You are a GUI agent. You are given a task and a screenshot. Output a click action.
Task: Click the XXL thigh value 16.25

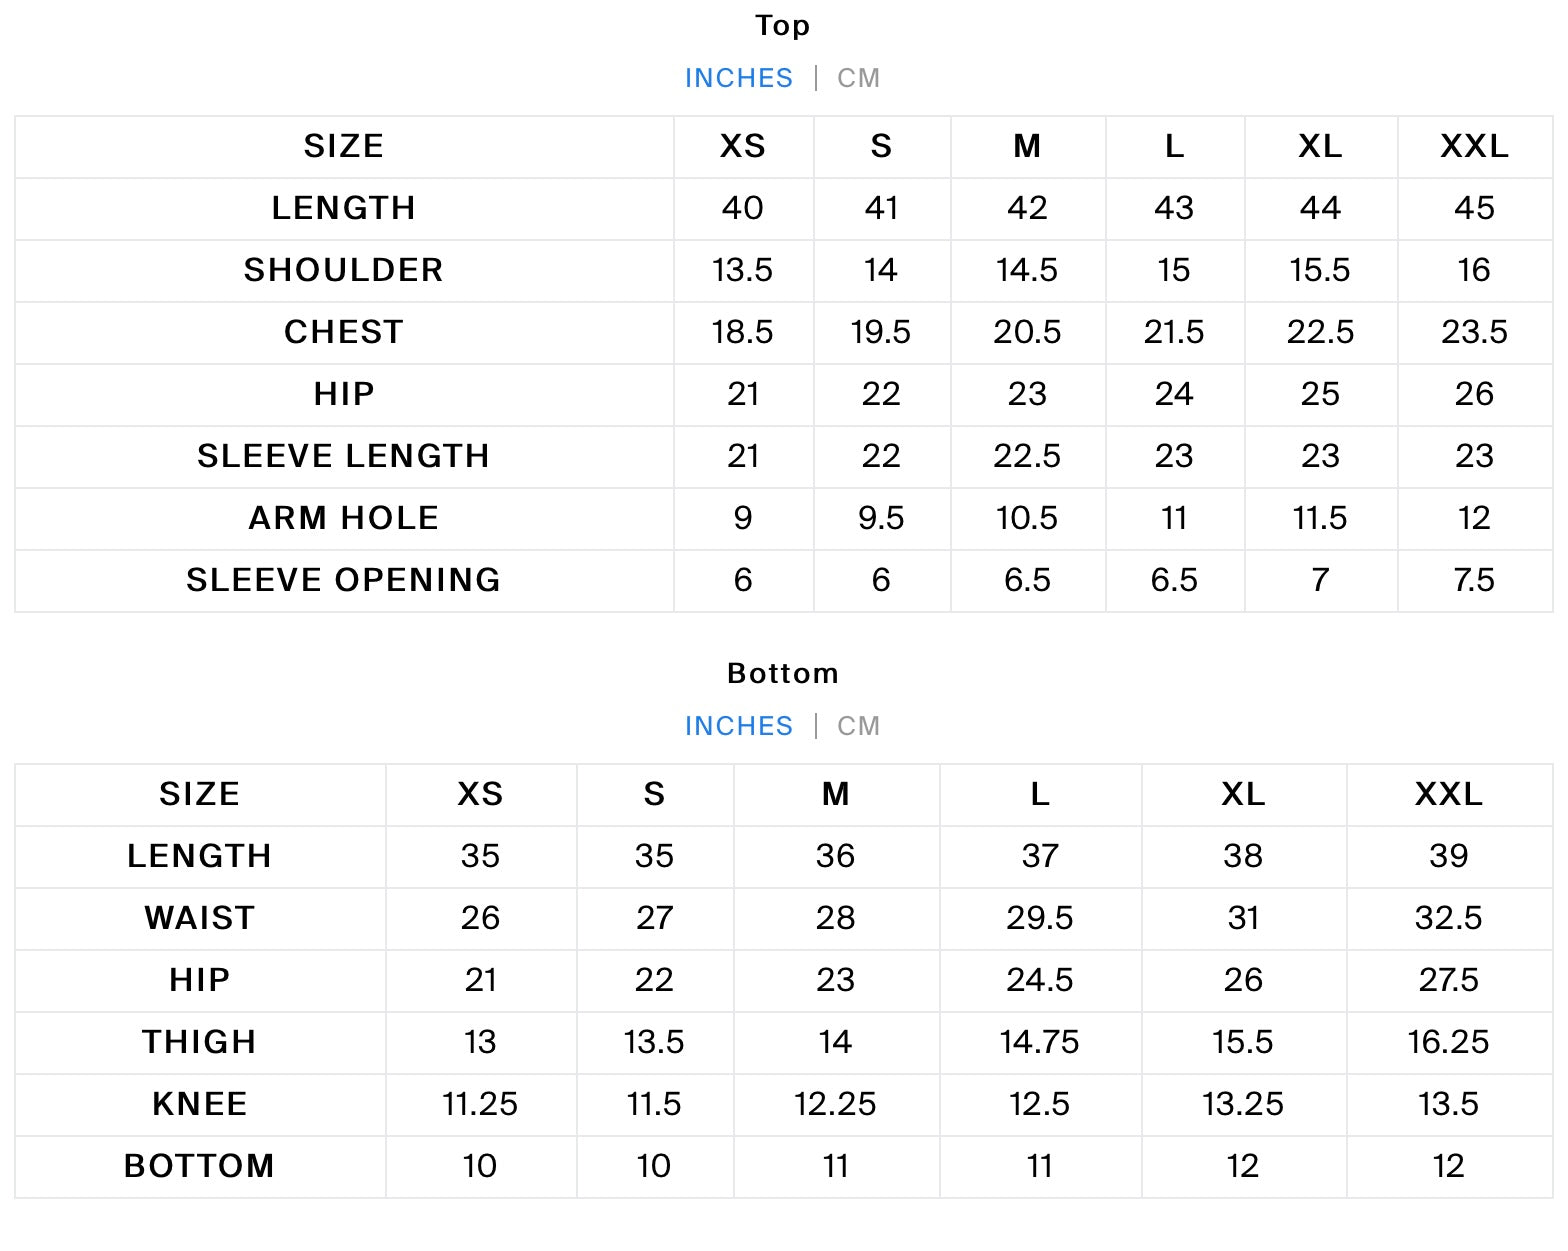1448,1042
